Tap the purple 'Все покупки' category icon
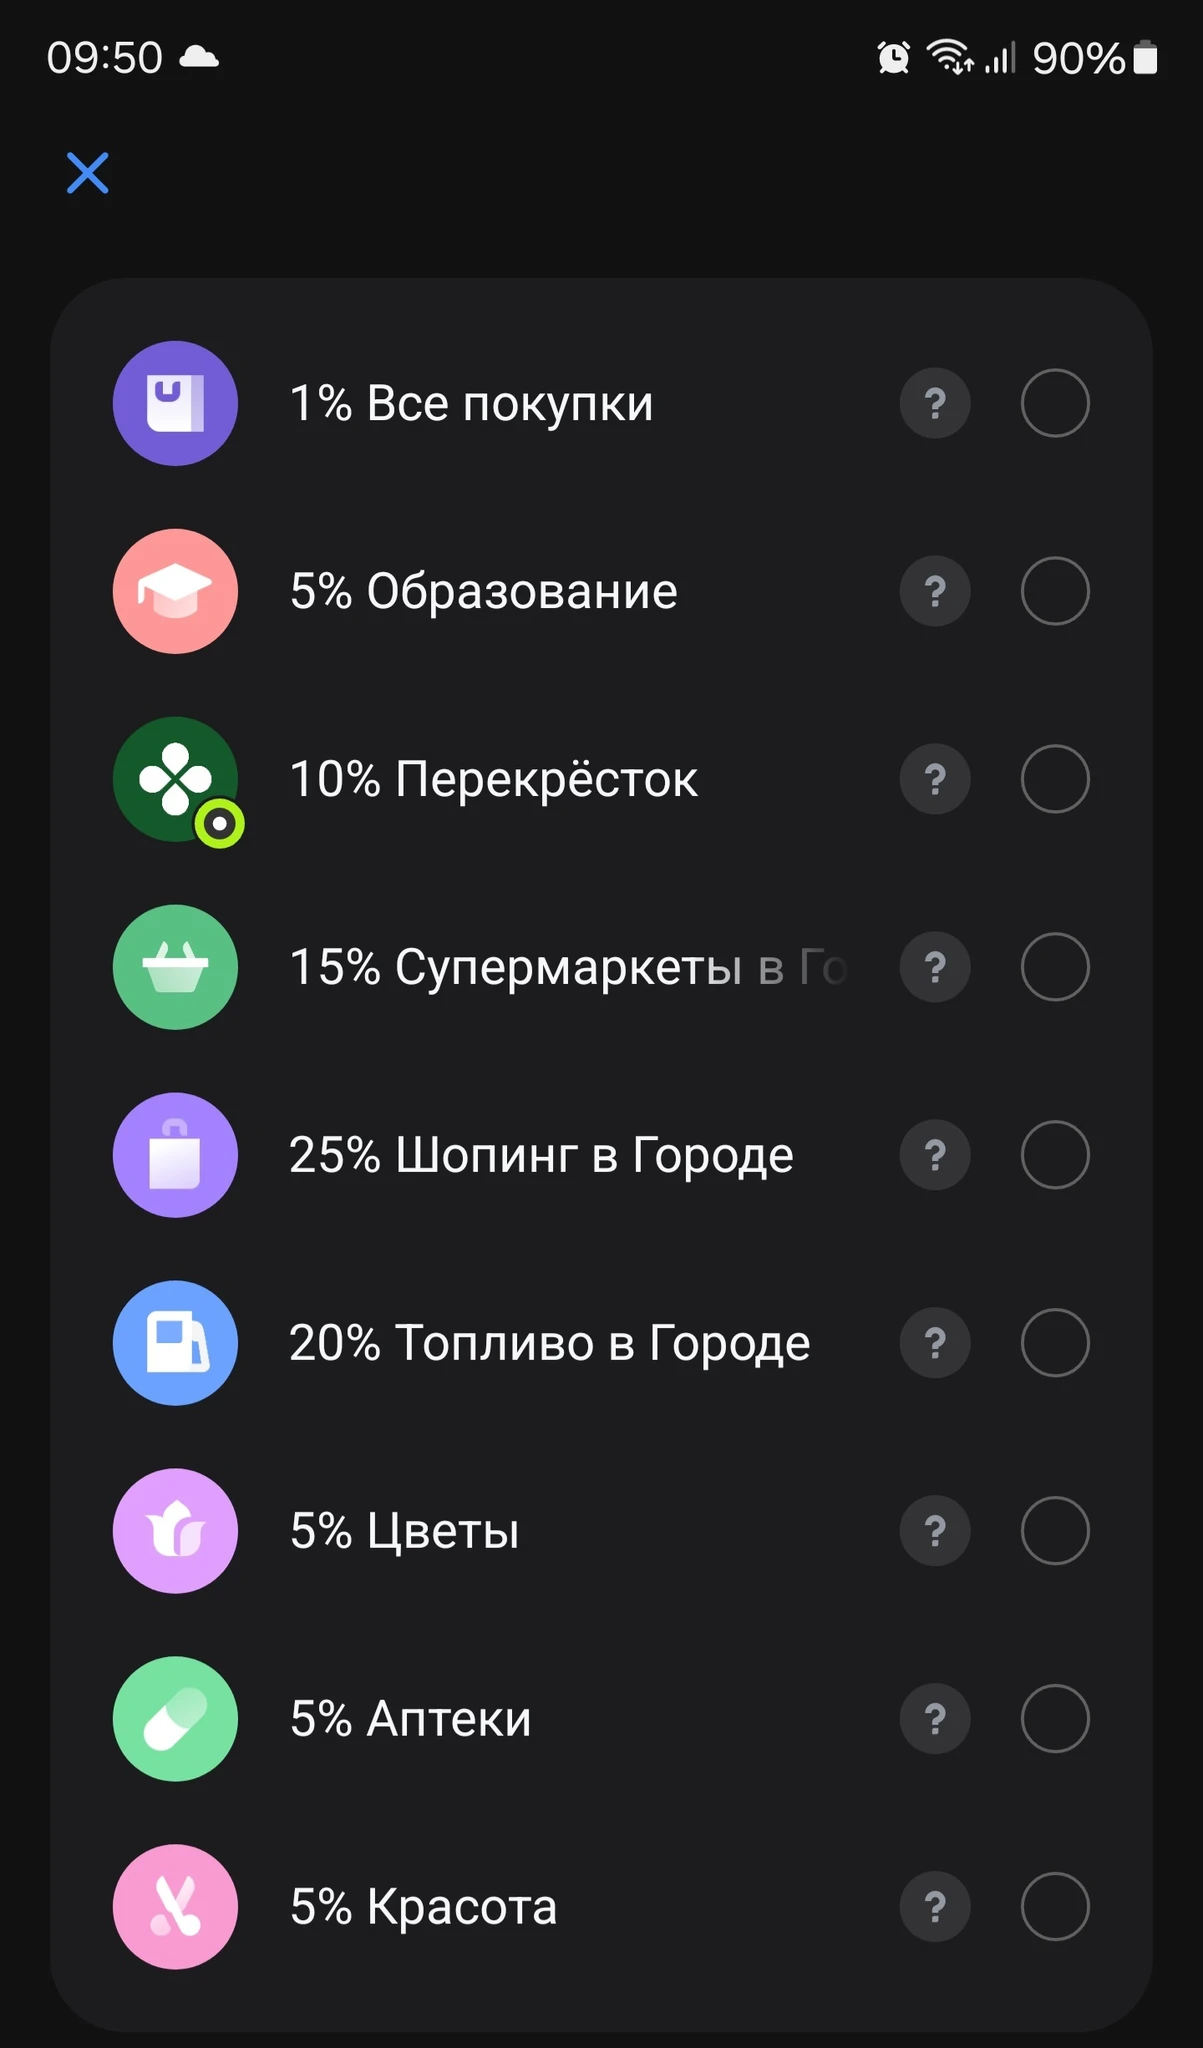Image resolution: width=1203 pixels, height=2048 pixels. 175,403
